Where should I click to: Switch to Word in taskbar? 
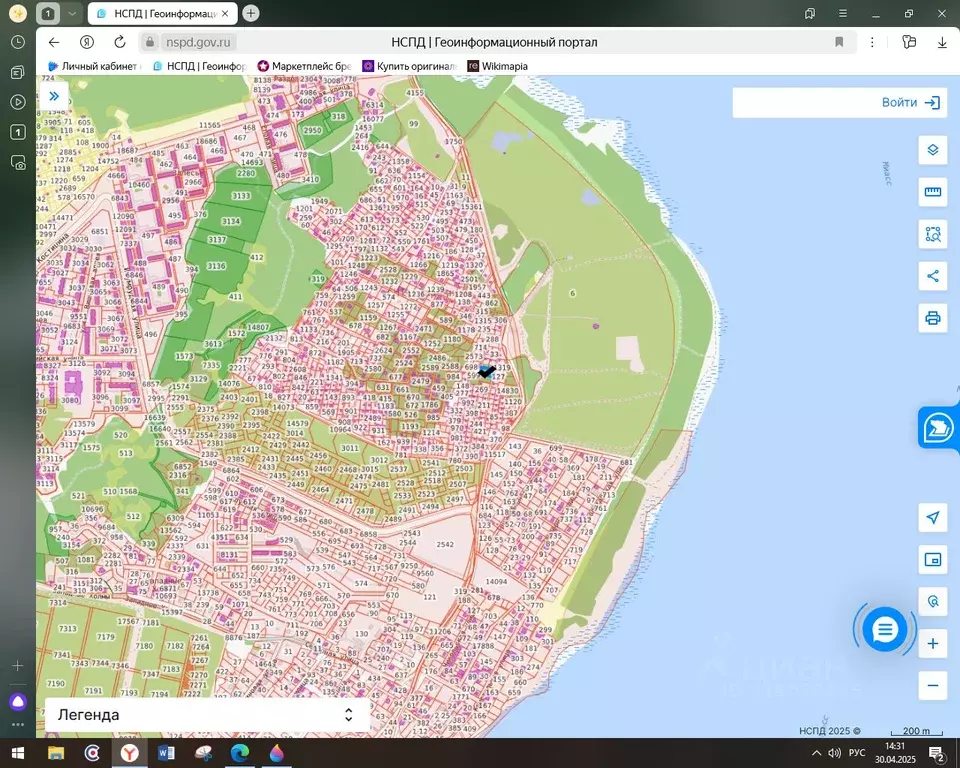click(x=166, y=753)
